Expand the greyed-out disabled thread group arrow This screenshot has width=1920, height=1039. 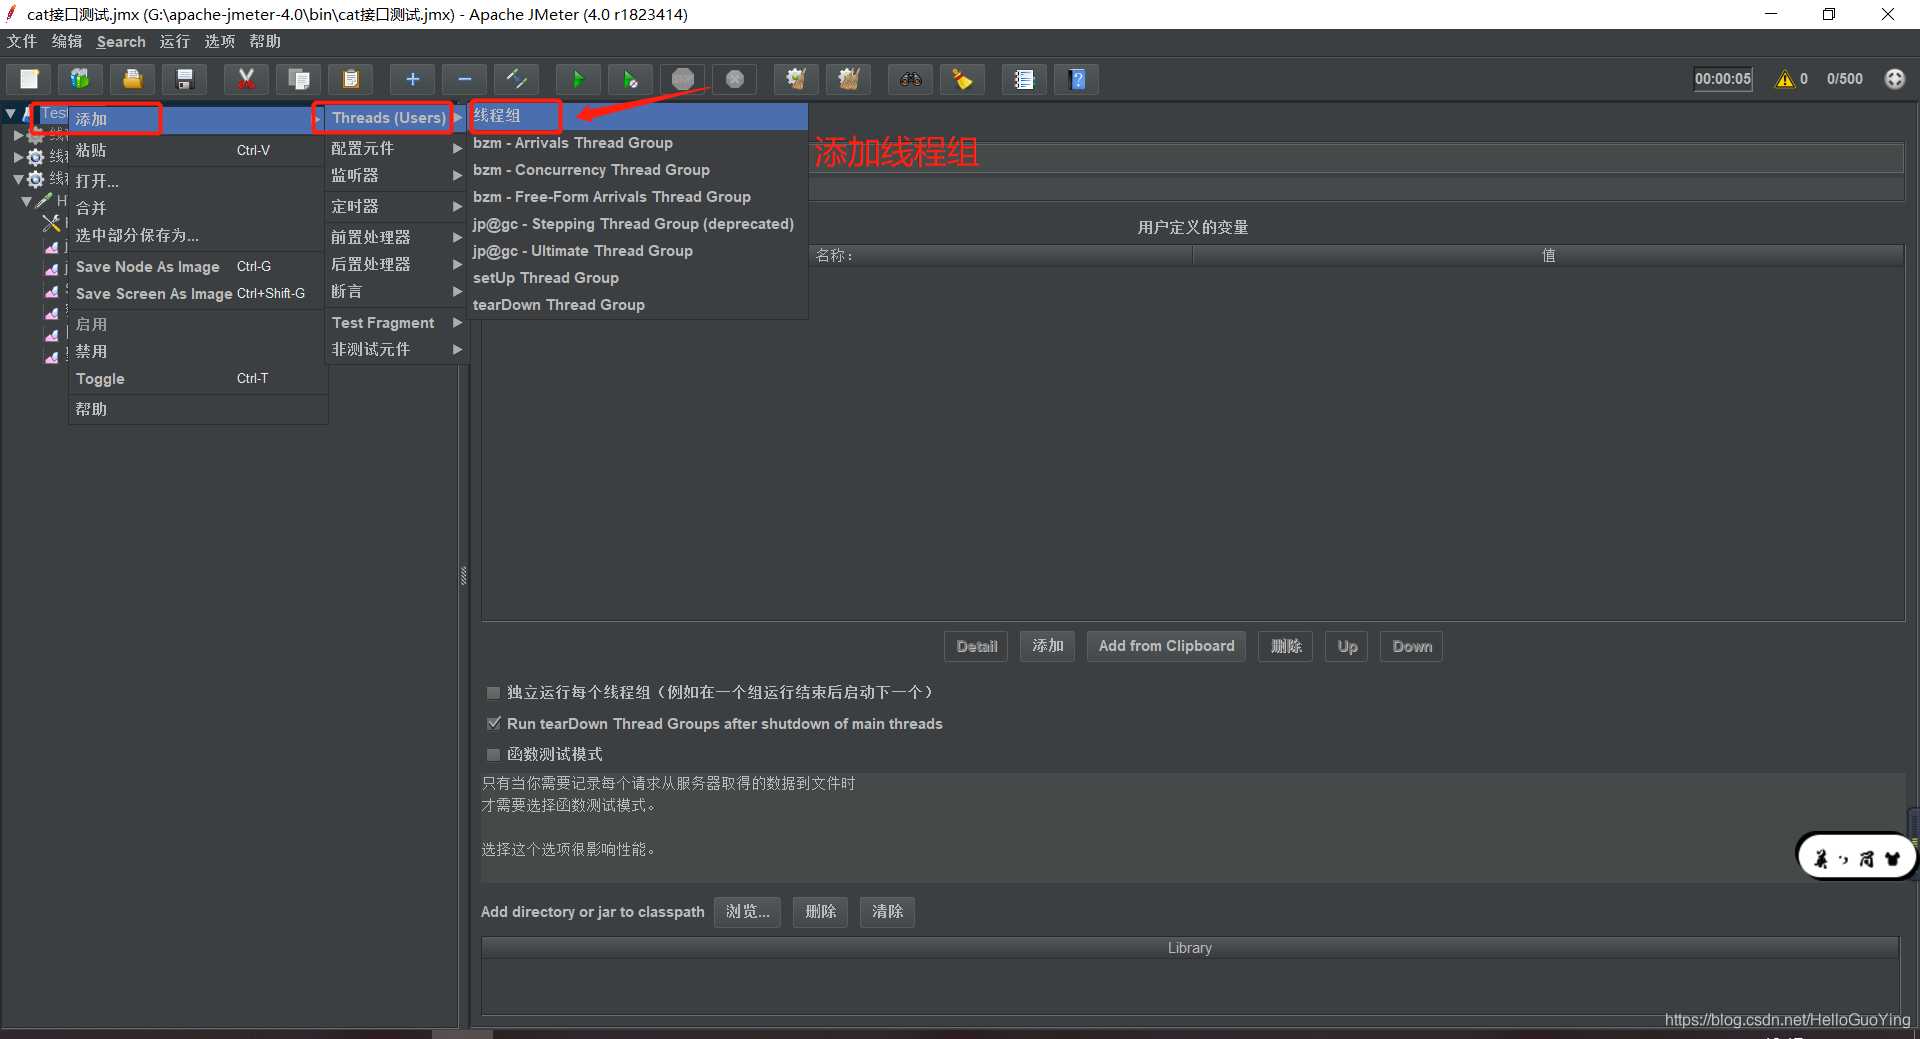point(18,134)
